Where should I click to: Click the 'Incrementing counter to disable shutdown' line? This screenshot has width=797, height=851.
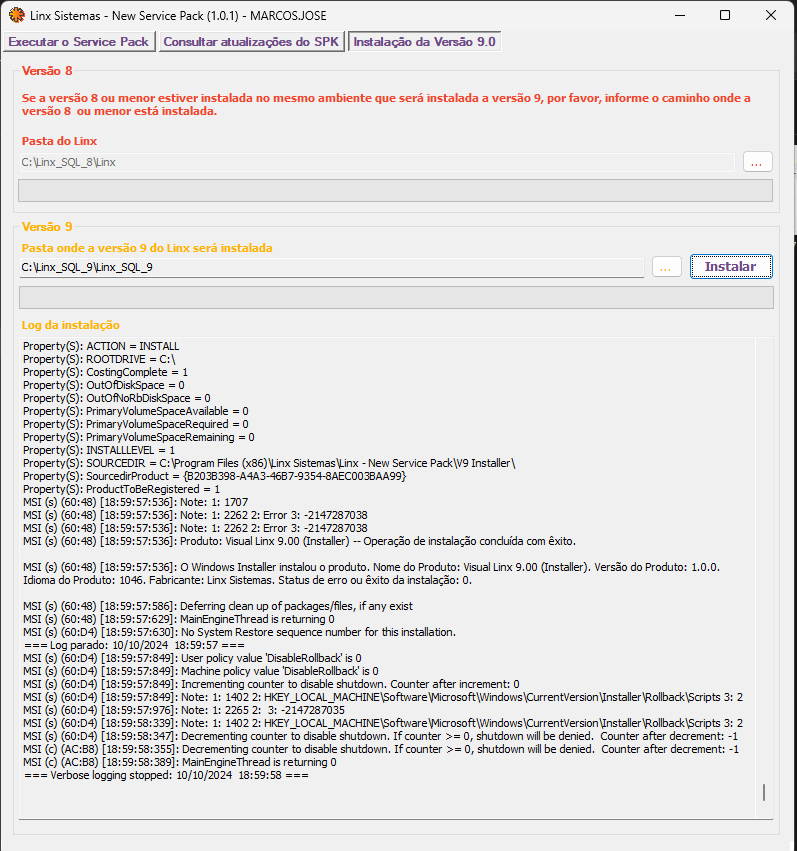(271, 685)
